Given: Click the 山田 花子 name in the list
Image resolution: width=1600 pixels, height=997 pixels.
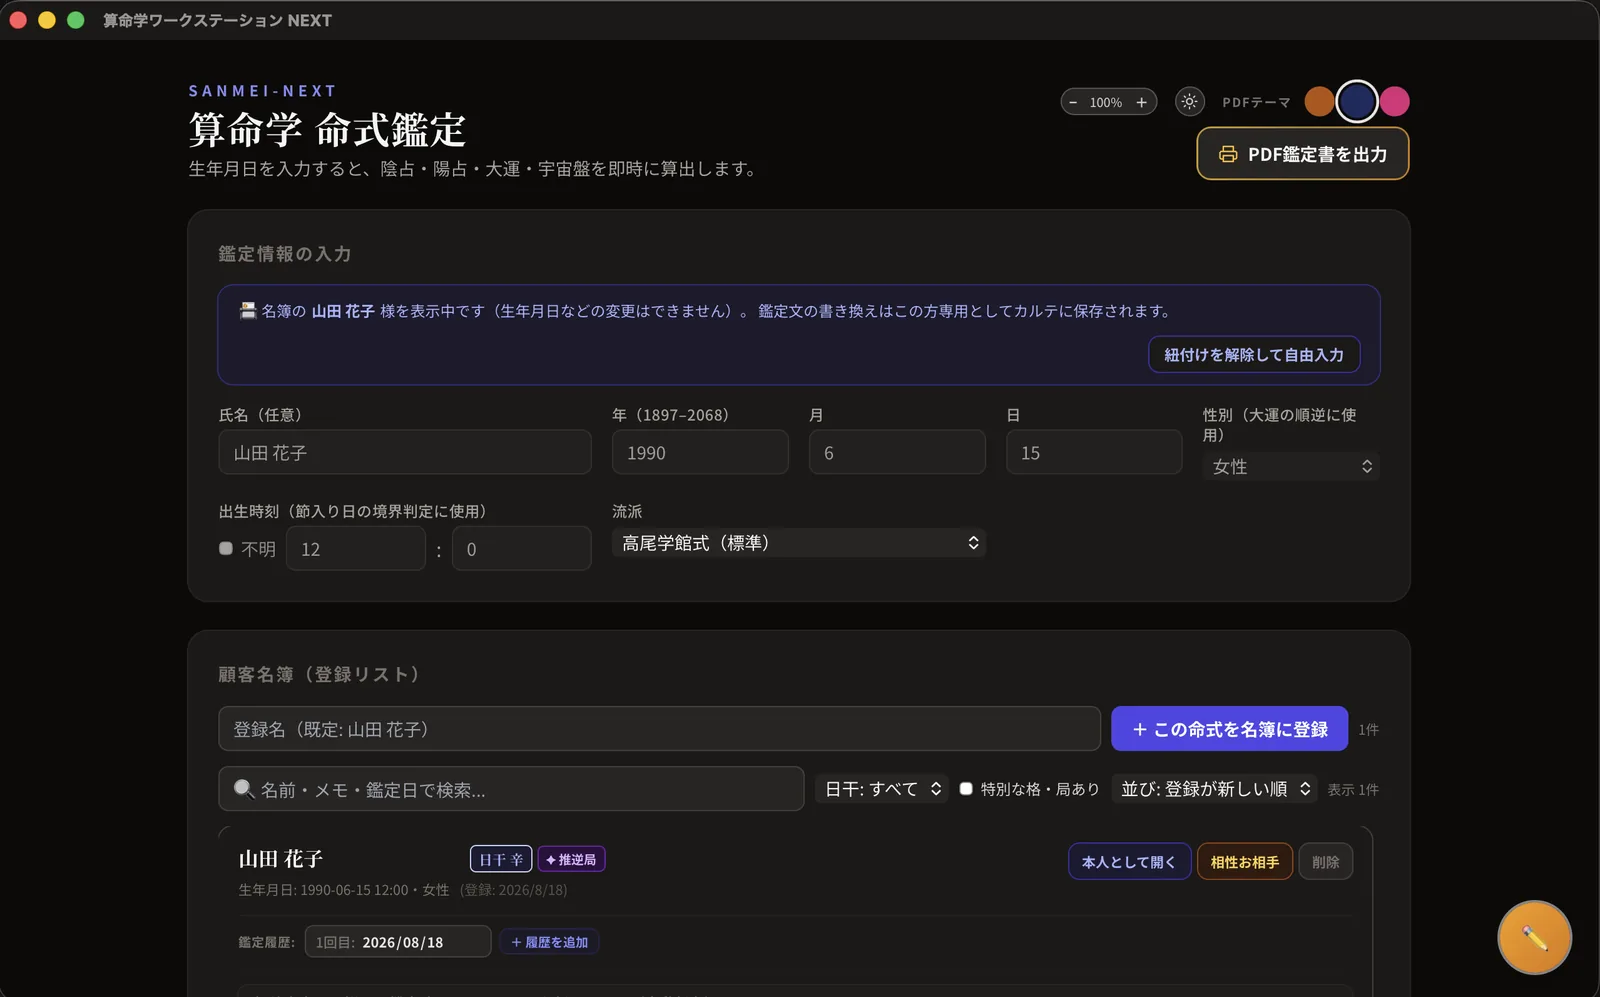Looking at the screenshot, I should [x=281, y=859].
